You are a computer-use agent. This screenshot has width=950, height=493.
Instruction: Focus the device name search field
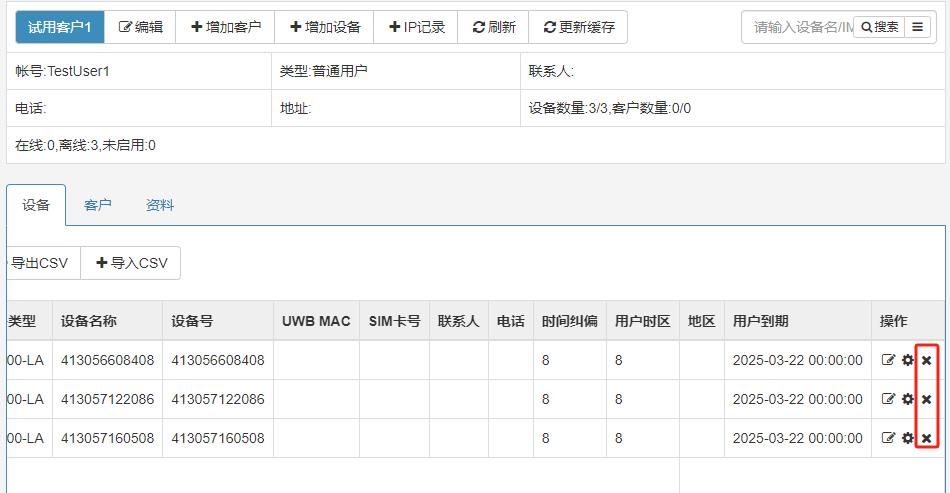pyautogui.click(x=800, y=27)
